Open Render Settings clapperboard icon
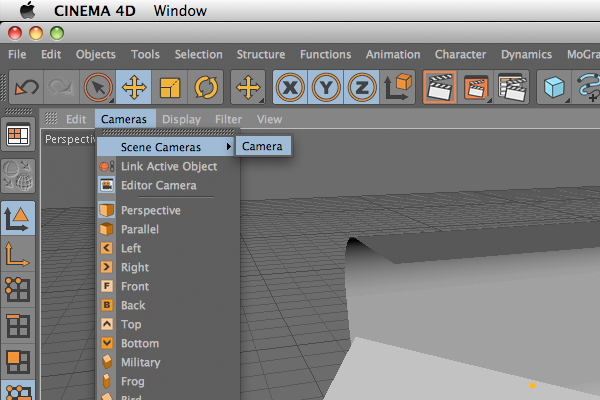Screen dimensions: 600x400 point(512,87)
